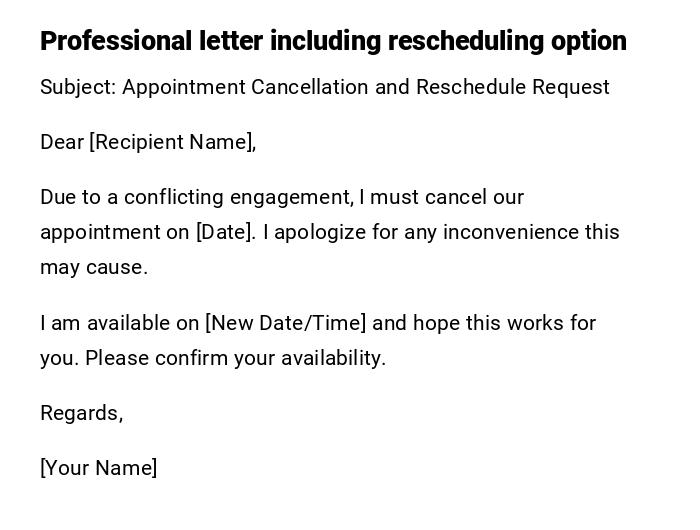Click the word "rescheduling" in the heading
The height and width of the screenshot is (530, 700).
coord(465,41)
